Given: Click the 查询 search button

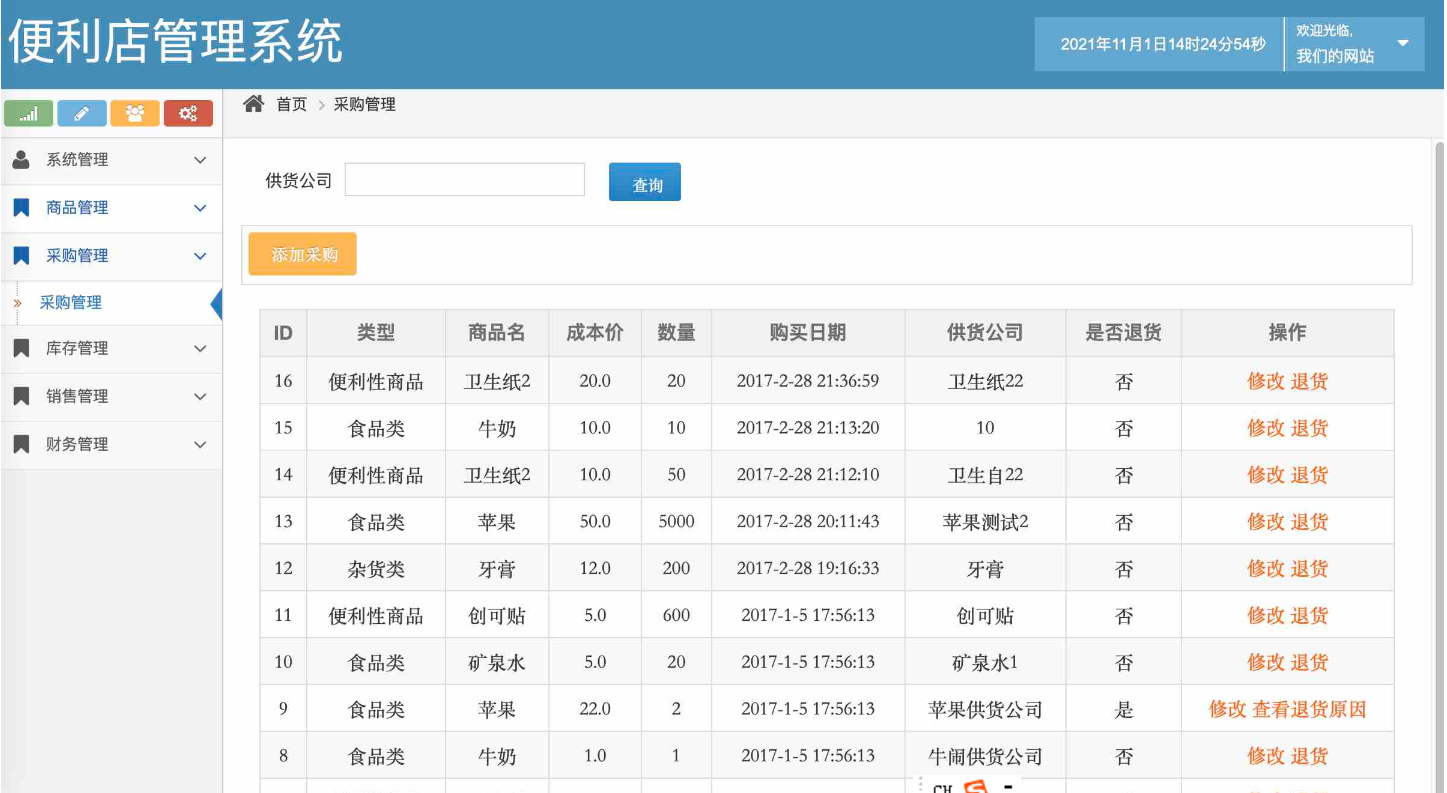Looking at the screenshot, I should [645, 182].
